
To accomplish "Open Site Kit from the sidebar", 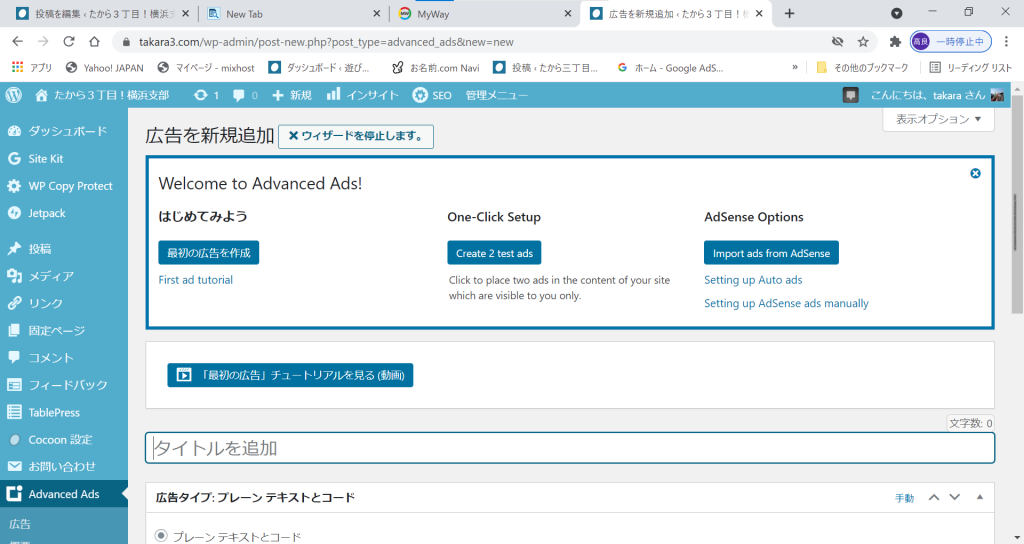I will click(45, 158).
